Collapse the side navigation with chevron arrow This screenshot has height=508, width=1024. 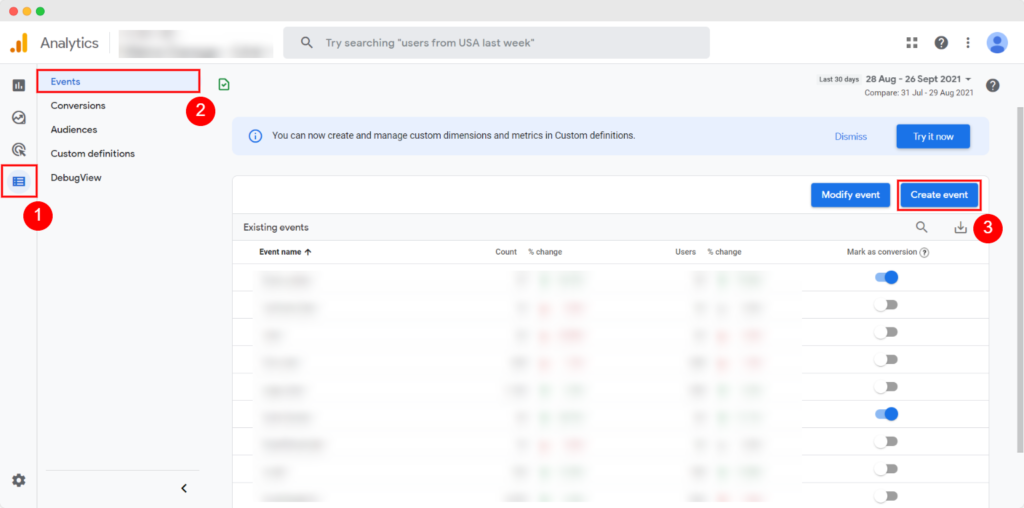pos(184,488)
